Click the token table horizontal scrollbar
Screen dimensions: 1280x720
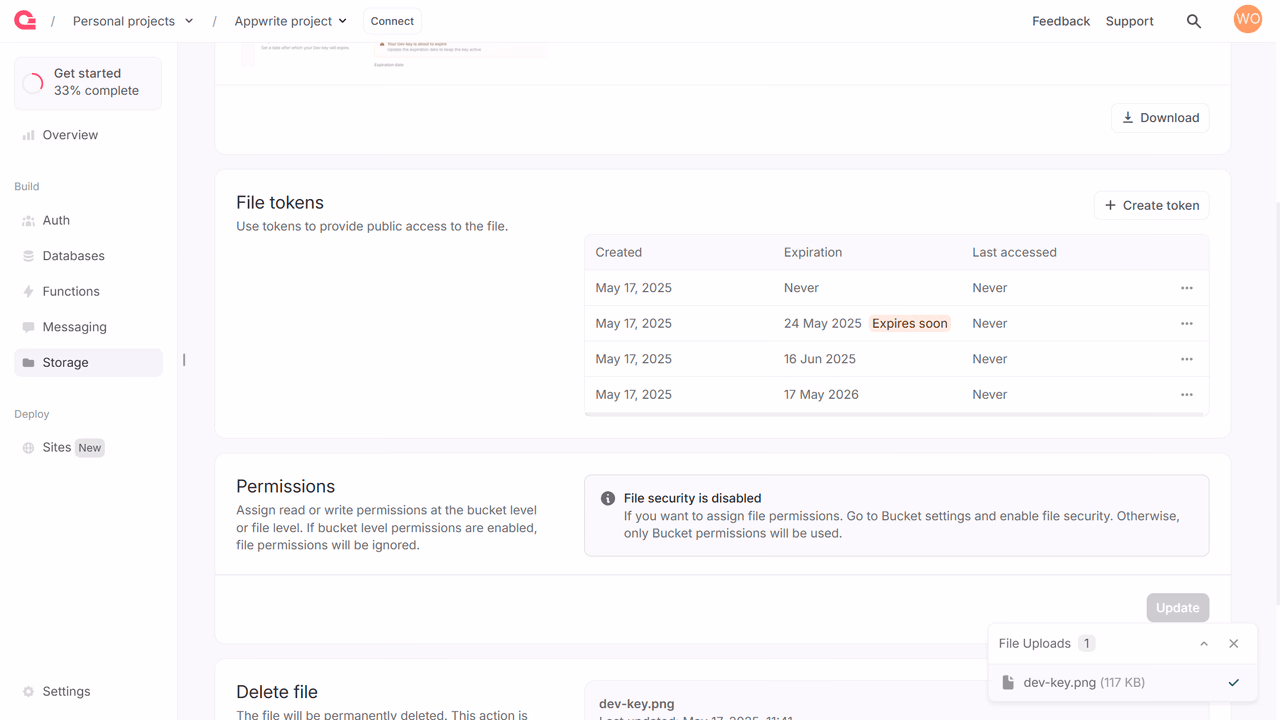click(896, 414)
